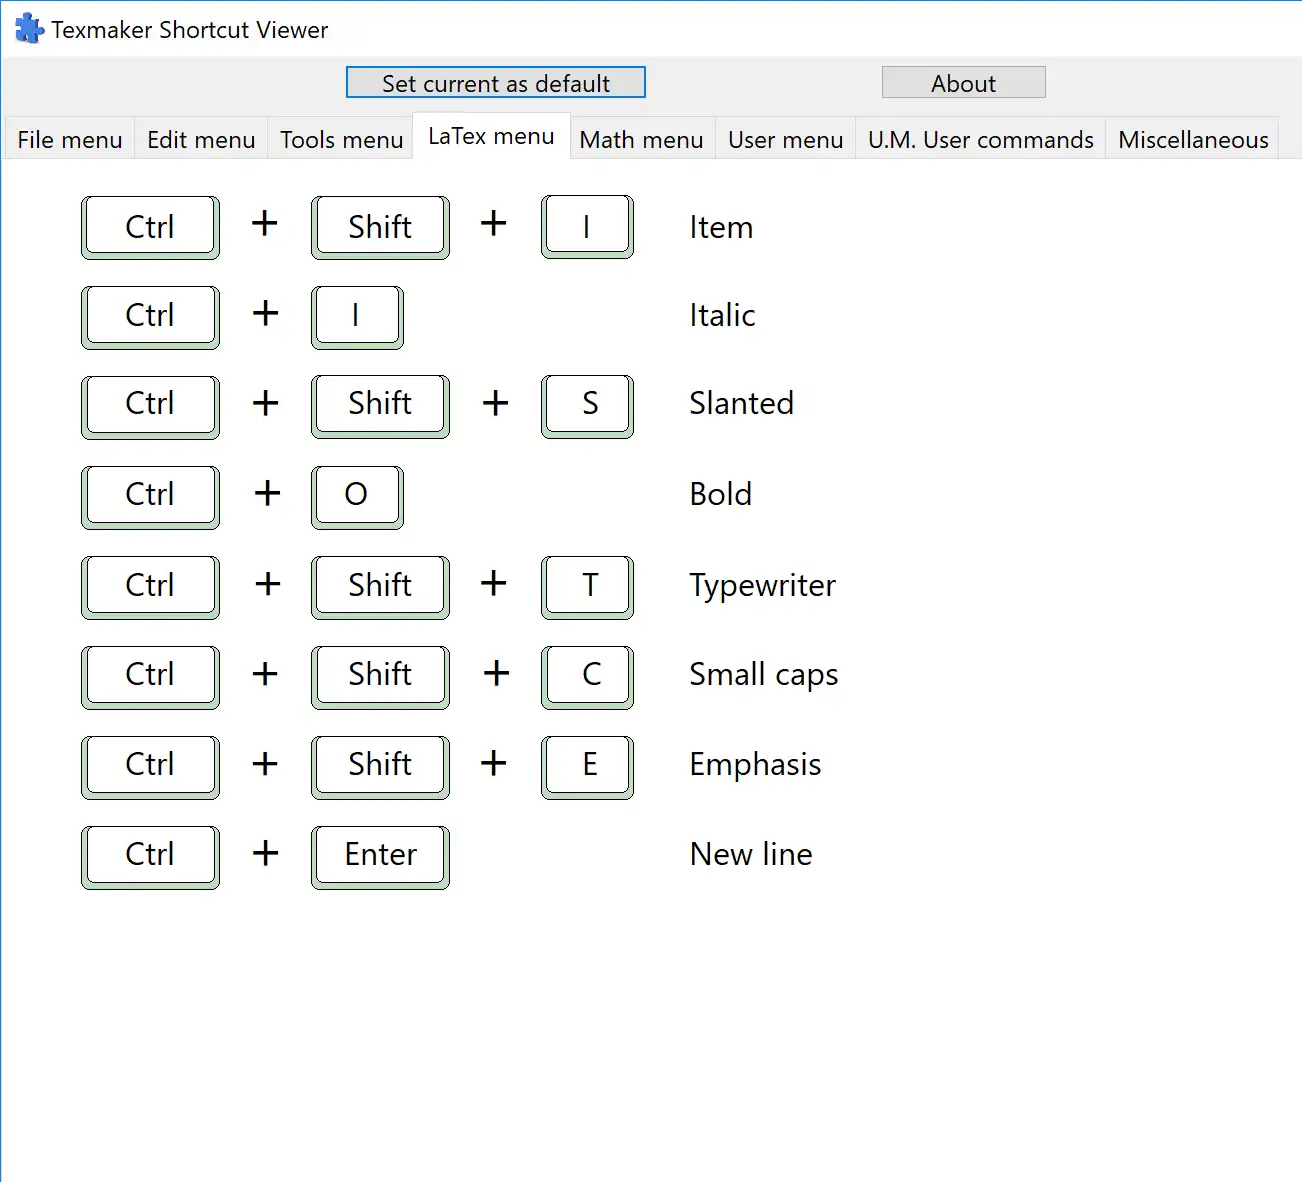Click the Ctrl key in Bold row
Viewport: 1302px width, 1182px height.
tap(150, 496)
